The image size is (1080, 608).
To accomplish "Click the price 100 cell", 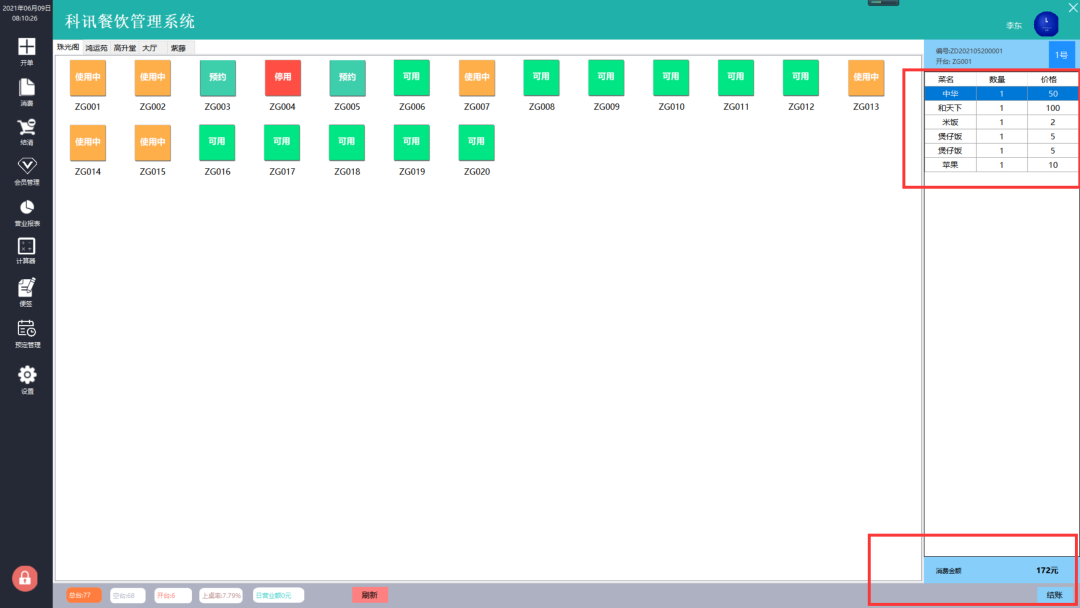I will (x=1052, y=108).
